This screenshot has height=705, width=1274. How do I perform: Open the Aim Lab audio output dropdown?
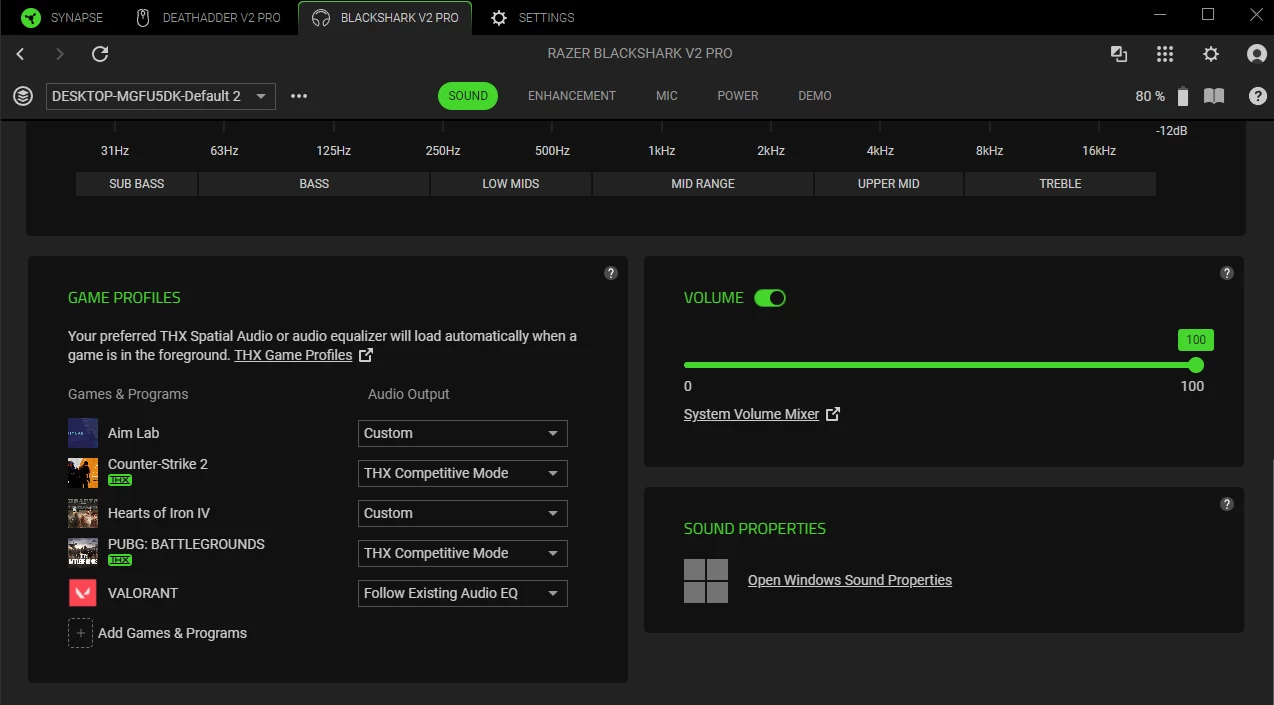463,433
